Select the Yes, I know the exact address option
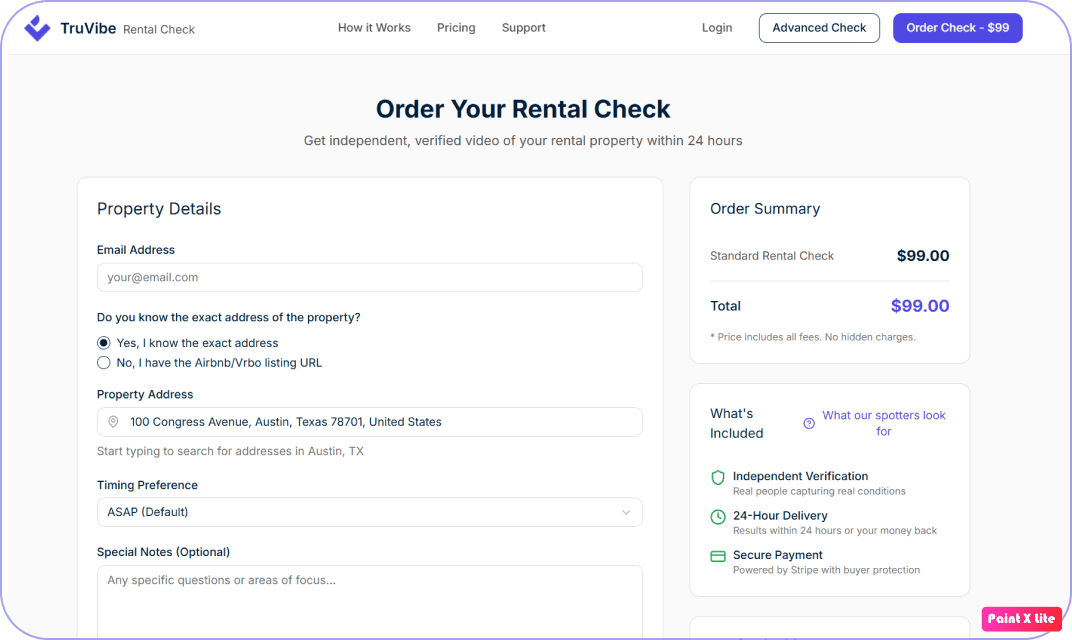Viewport: 1072px width, 640px height. coord(104,342)
